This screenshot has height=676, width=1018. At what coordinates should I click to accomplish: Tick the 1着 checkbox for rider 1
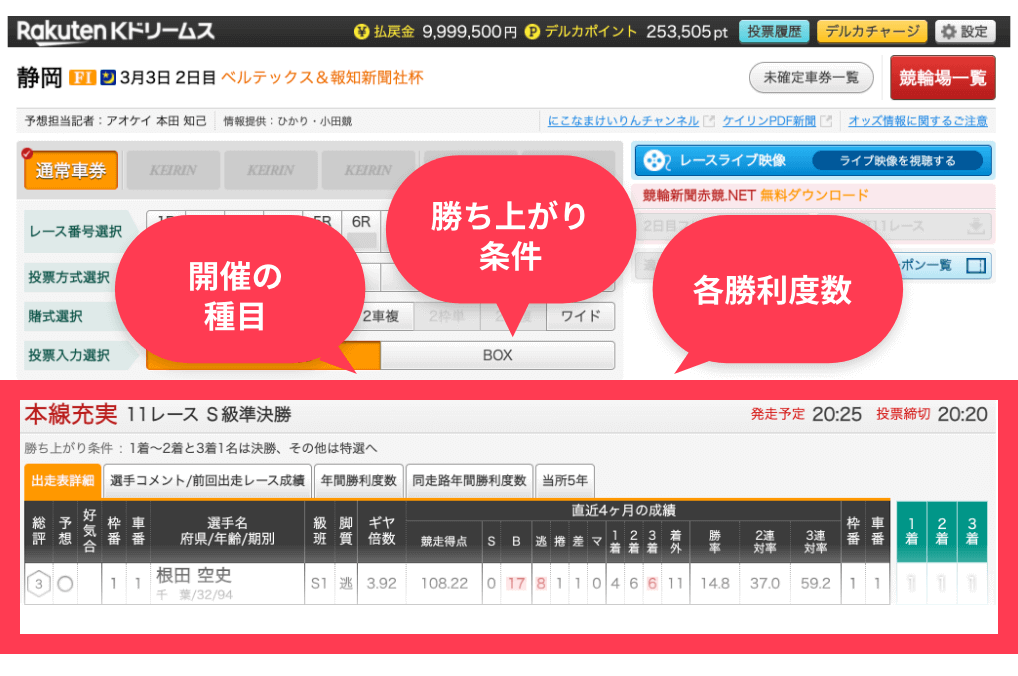click(x=911, y=584)
